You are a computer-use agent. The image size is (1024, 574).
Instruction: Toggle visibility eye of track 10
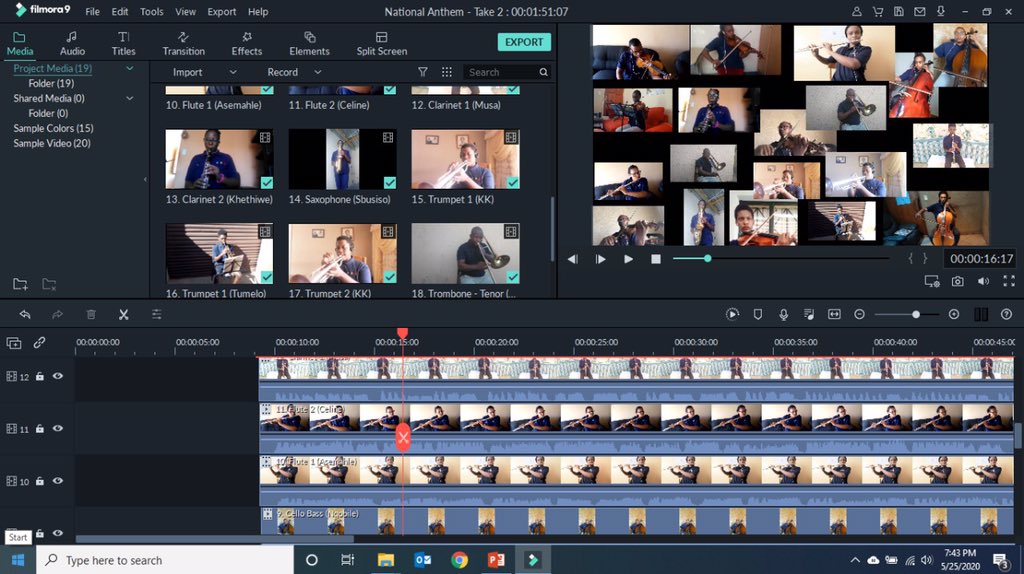click(57, 481)
